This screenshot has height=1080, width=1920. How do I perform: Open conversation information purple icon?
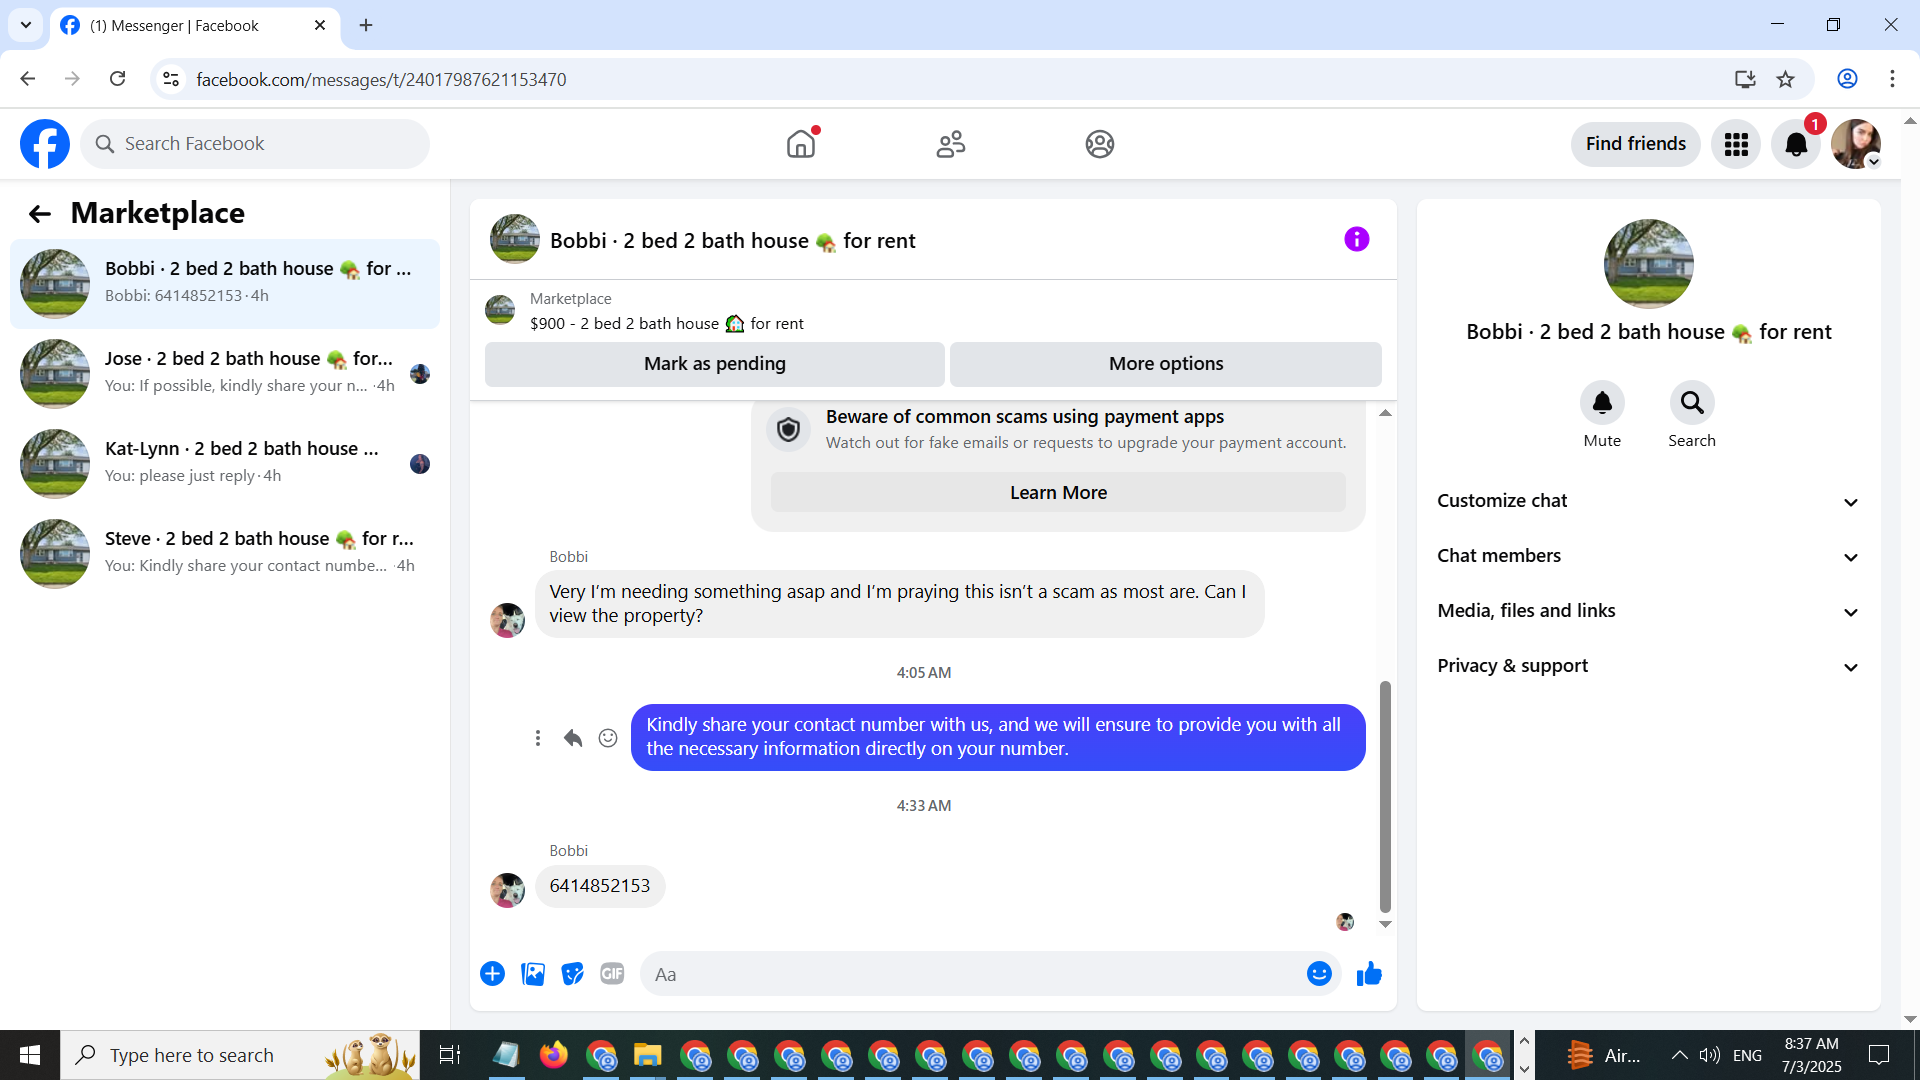(1356, 240)
